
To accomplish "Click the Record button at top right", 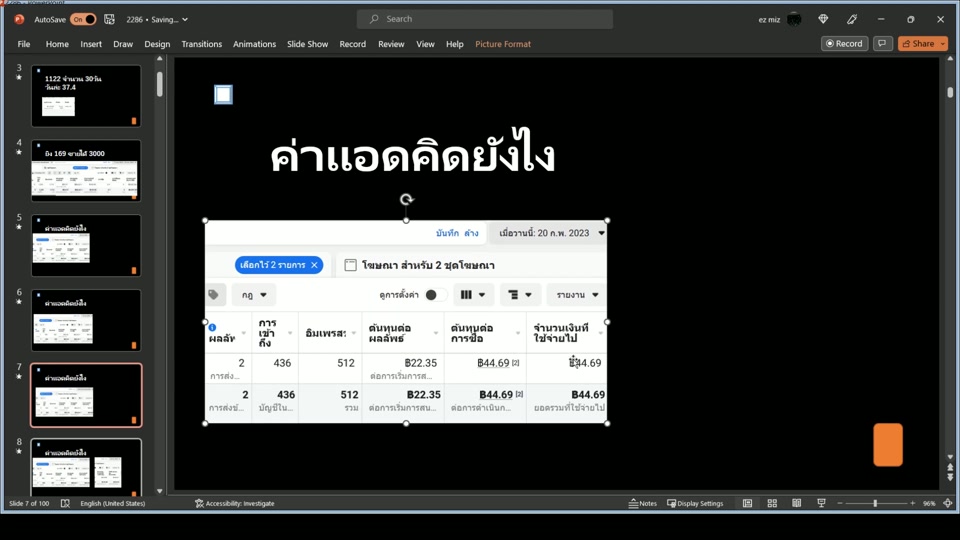I will pos(844,43).
